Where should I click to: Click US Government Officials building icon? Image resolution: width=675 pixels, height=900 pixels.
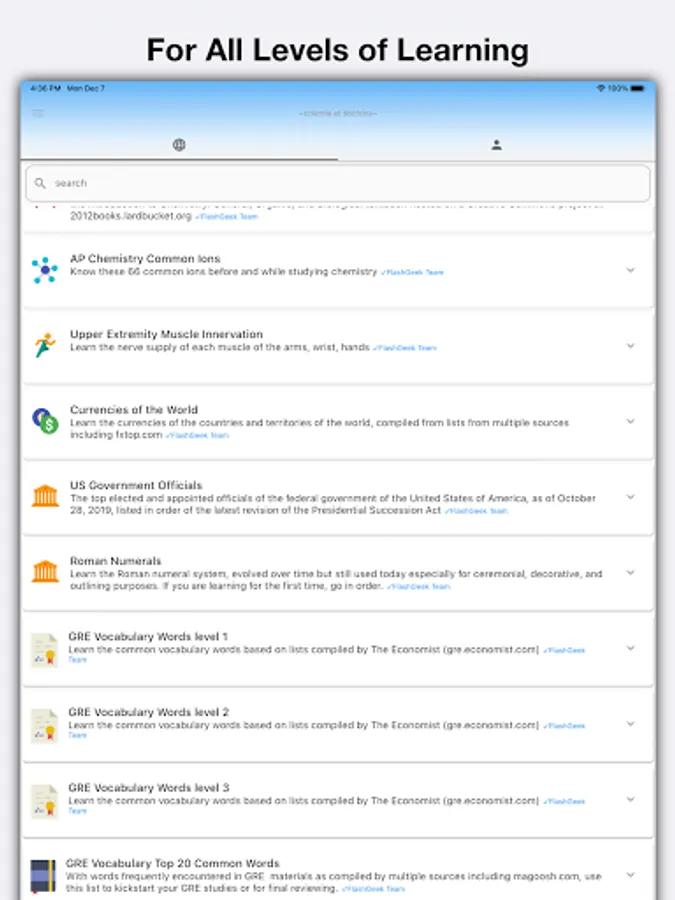click(45, 496)
